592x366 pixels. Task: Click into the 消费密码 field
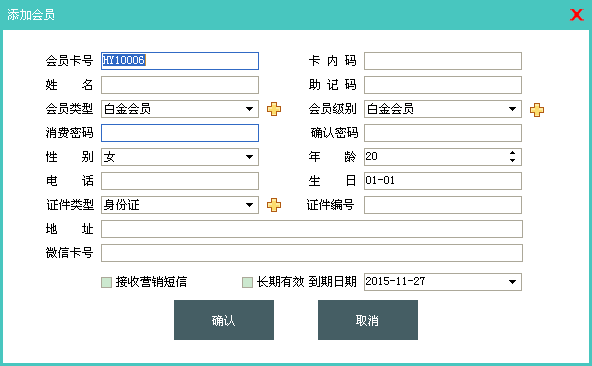pyautogui.click(x=180, y=133)
